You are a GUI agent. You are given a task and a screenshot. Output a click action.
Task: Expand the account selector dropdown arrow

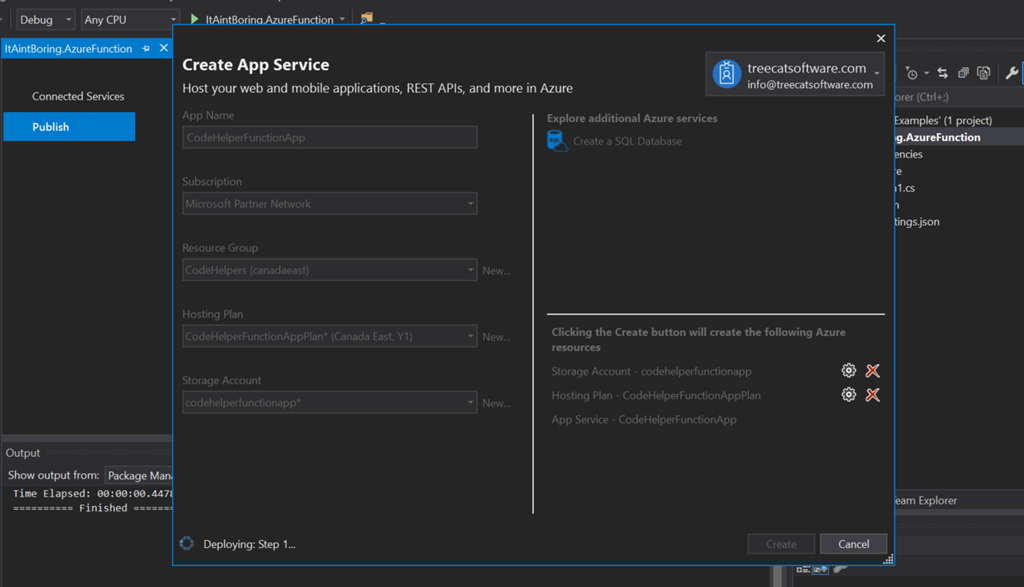877,74
